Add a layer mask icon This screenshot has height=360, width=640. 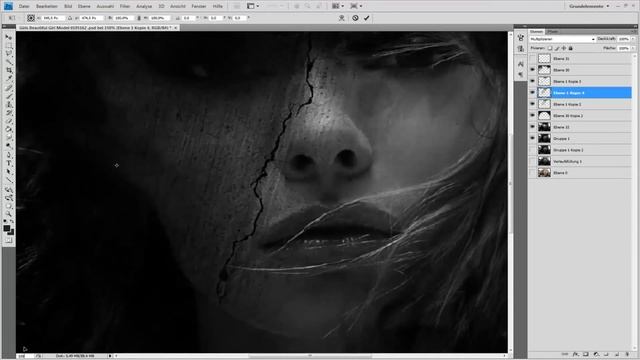point(585,354)
